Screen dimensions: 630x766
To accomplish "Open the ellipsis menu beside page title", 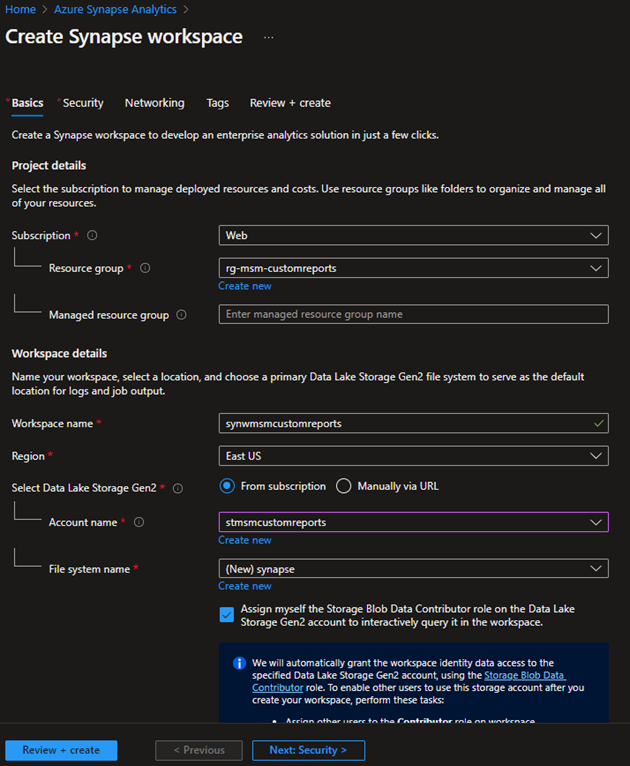I will point(269,38).
